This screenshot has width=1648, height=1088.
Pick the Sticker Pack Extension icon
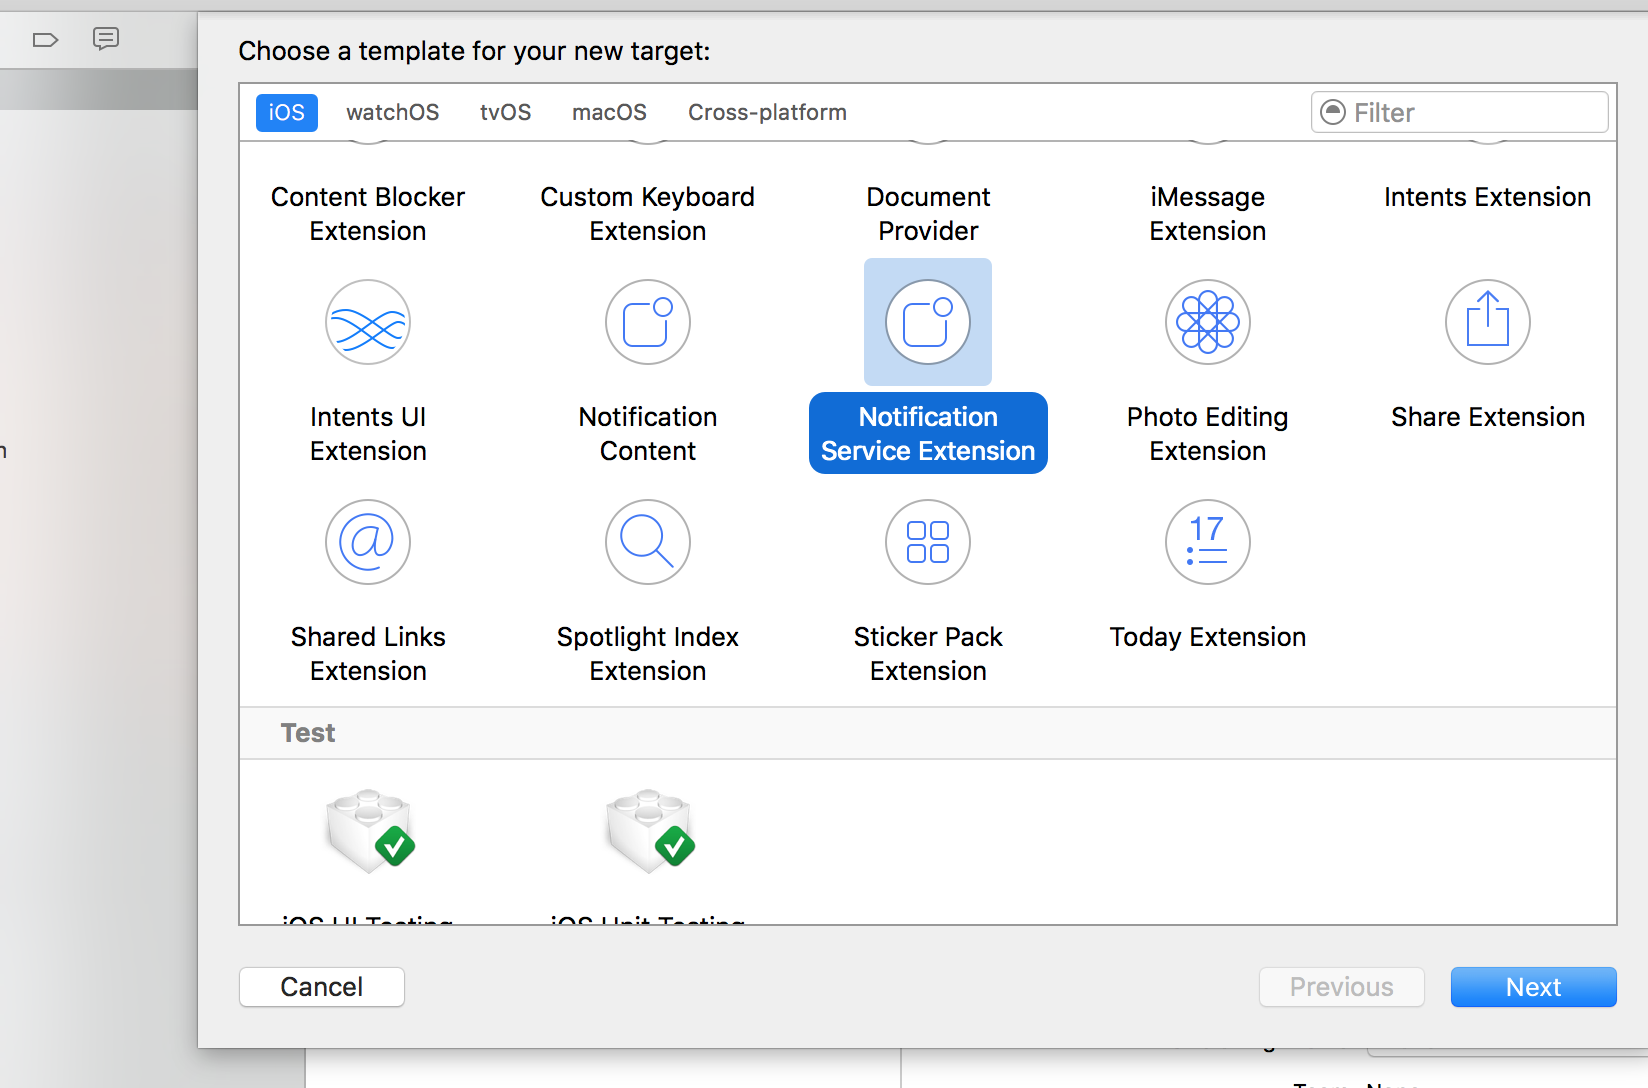click(x=928, y=543)
